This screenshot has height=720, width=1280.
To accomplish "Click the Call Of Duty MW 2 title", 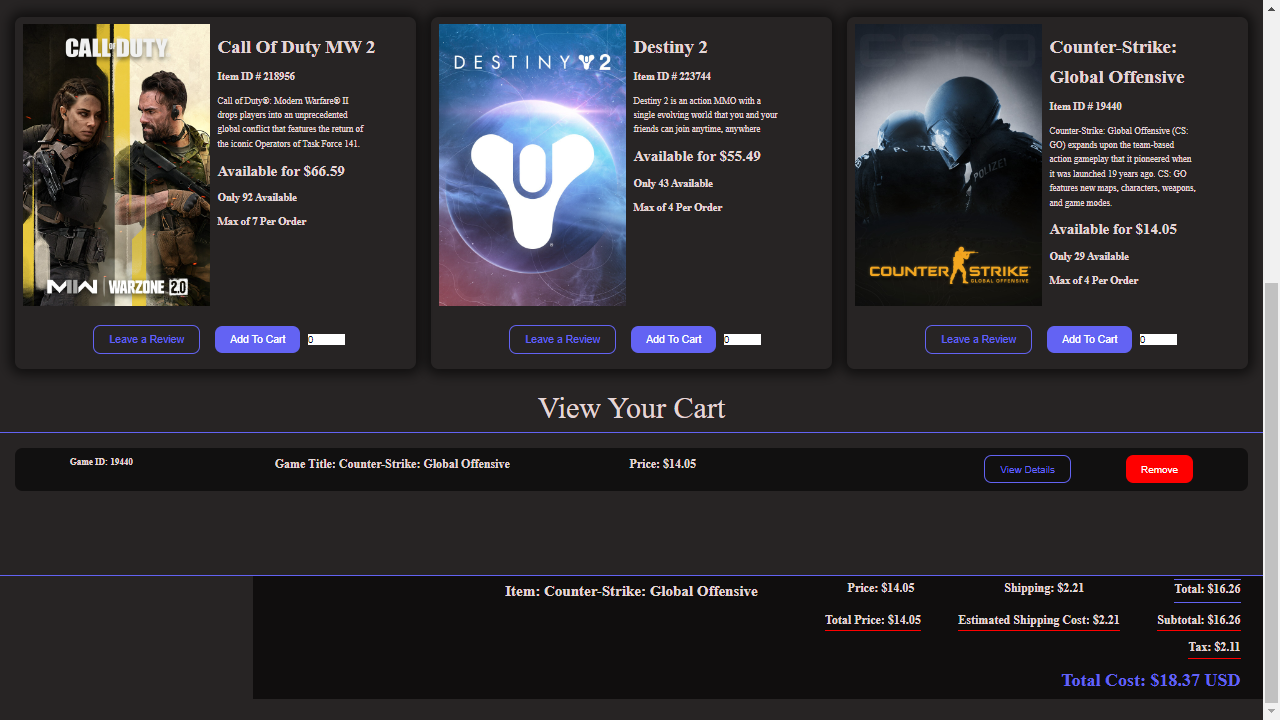I will coord(296,47).
